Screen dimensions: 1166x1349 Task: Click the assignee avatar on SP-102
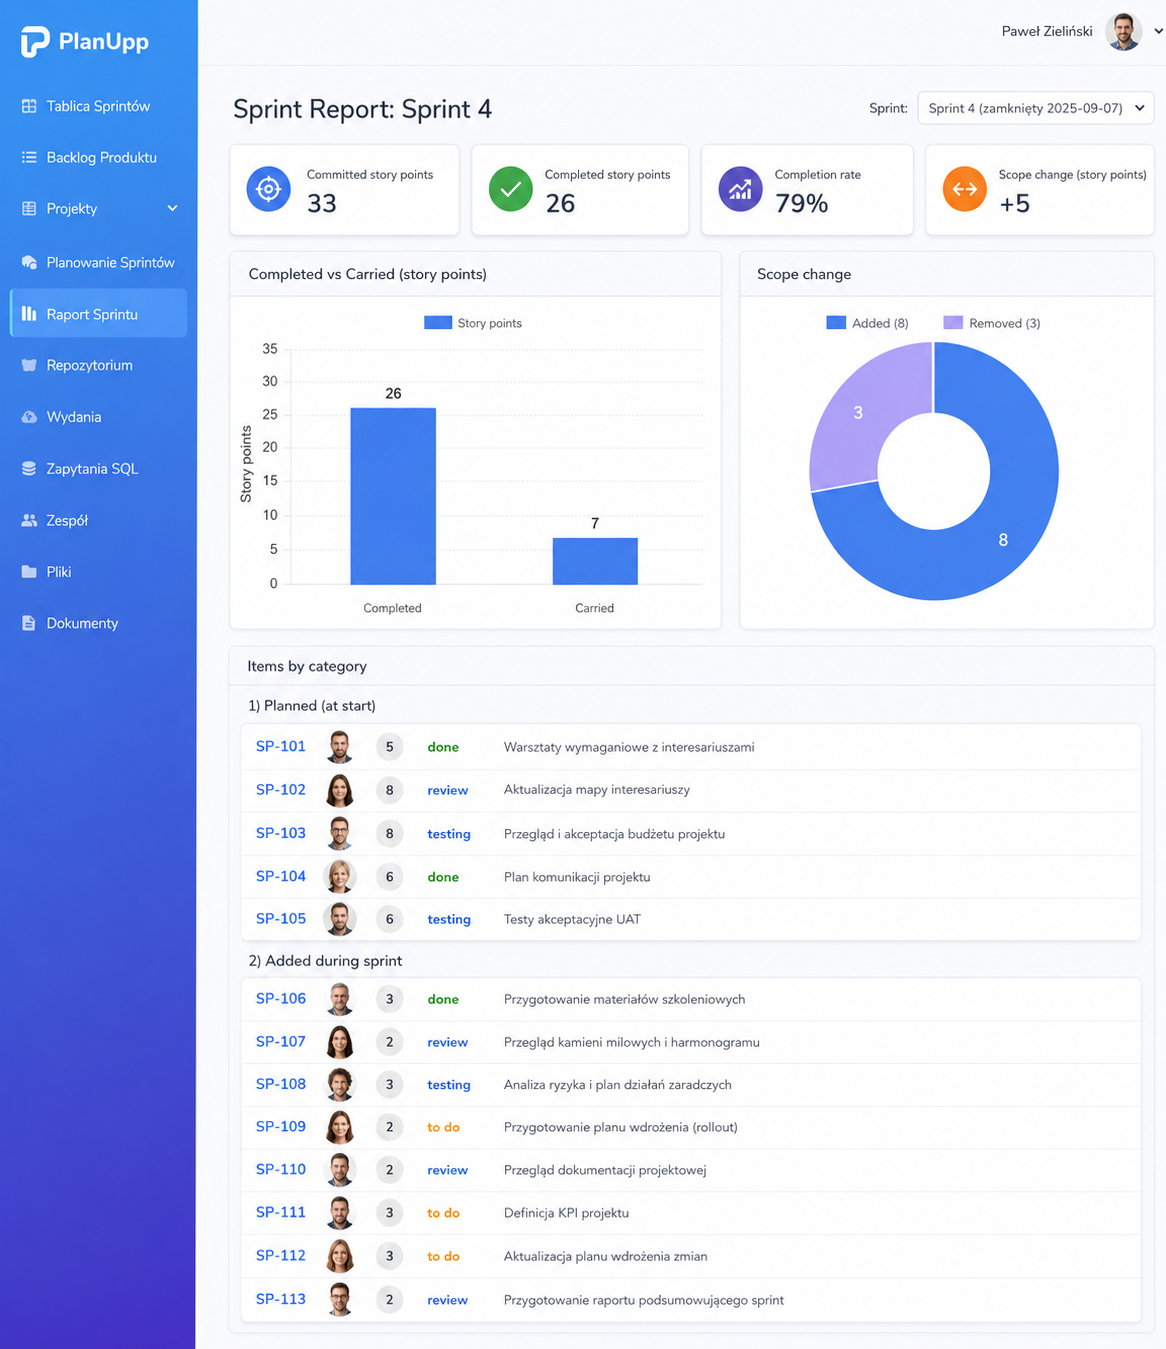tap(340, 790)
